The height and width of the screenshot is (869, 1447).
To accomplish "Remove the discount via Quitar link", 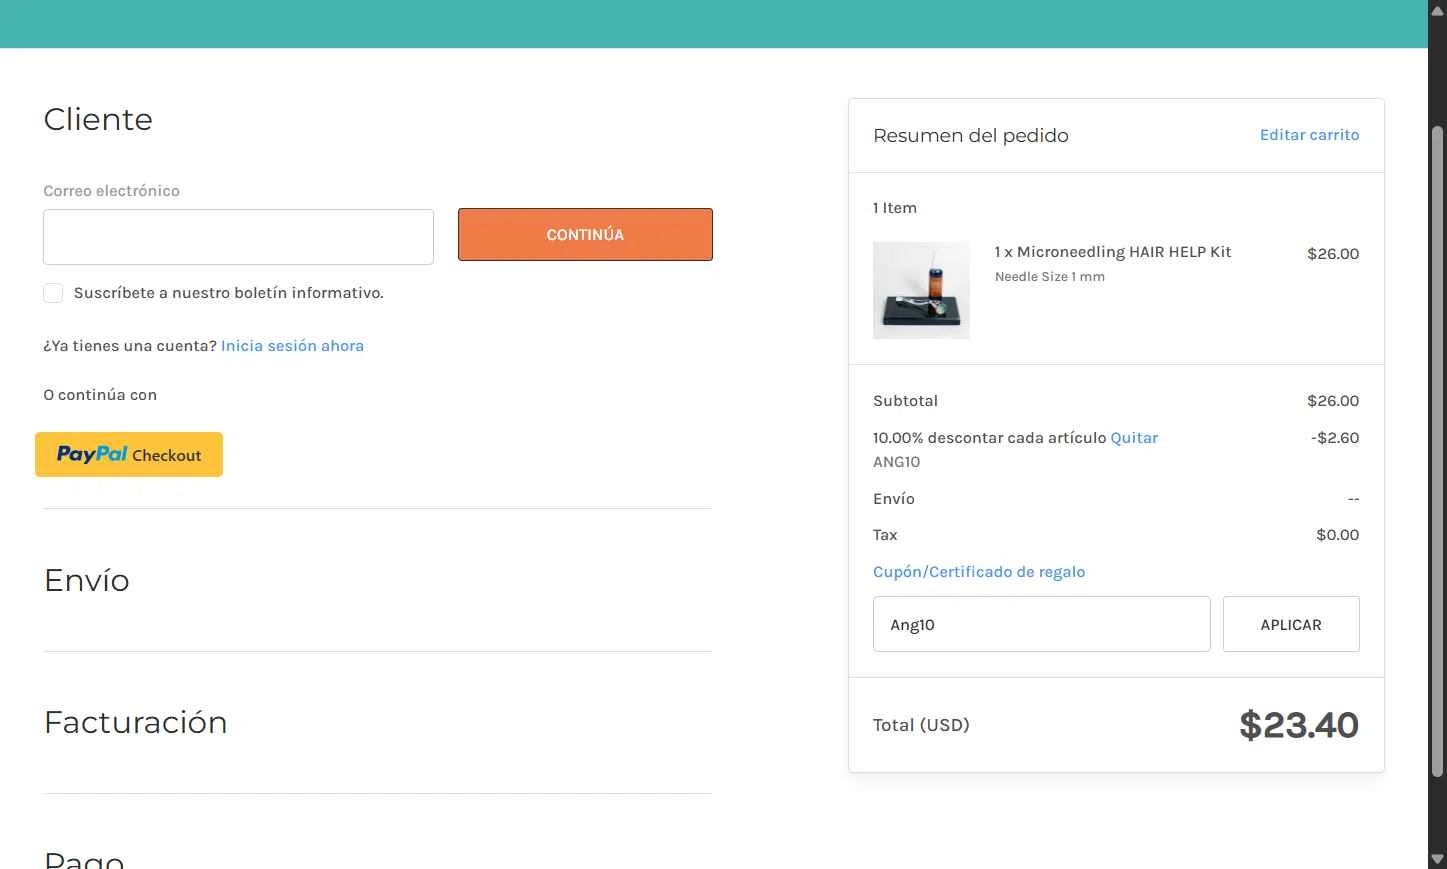I will pyautogui.click(x=1134, y=438).
